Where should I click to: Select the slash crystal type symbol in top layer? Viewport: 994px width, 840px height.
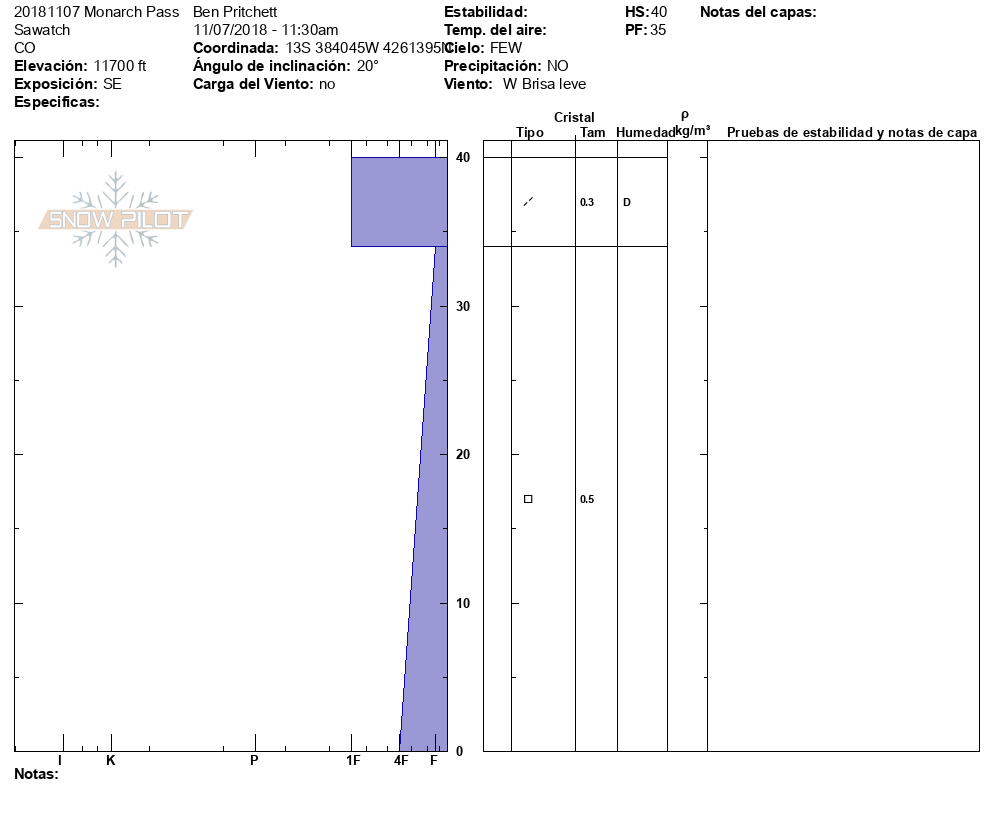point(528,202)
